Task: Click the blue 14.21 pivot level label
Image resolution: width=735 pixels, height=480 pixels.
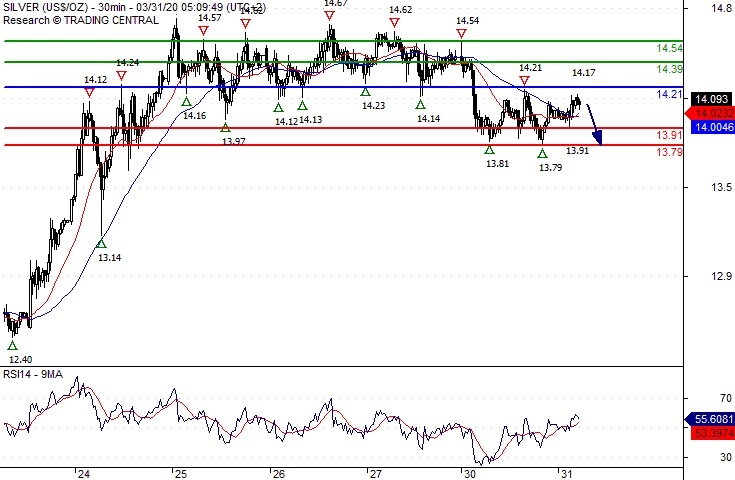Action: (x=669, y=94)
